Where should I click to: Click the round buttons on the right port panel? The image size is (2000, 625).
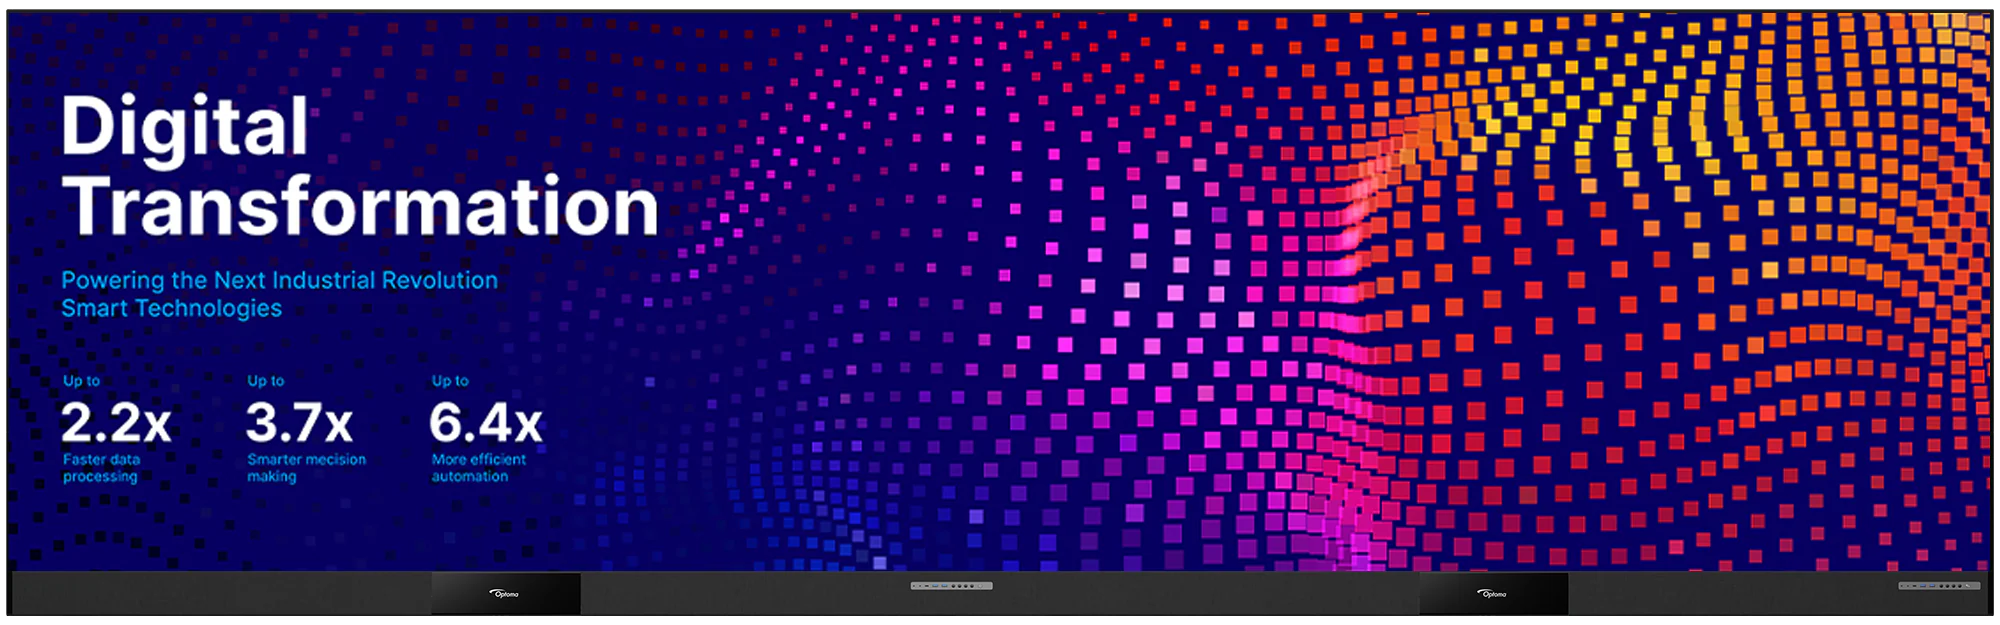coord(1952,586)
